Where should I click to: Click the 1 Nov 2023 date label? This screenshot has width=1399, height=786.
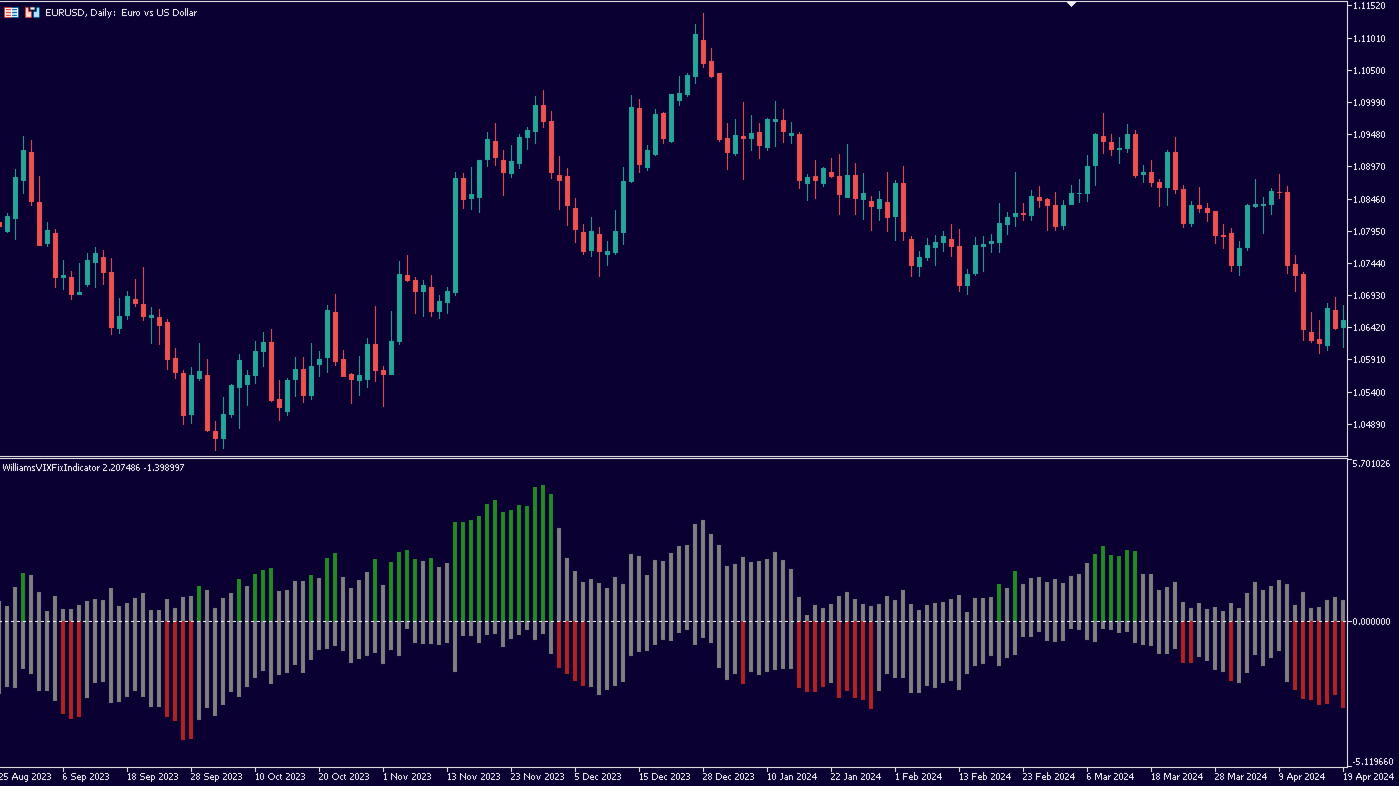408,776
